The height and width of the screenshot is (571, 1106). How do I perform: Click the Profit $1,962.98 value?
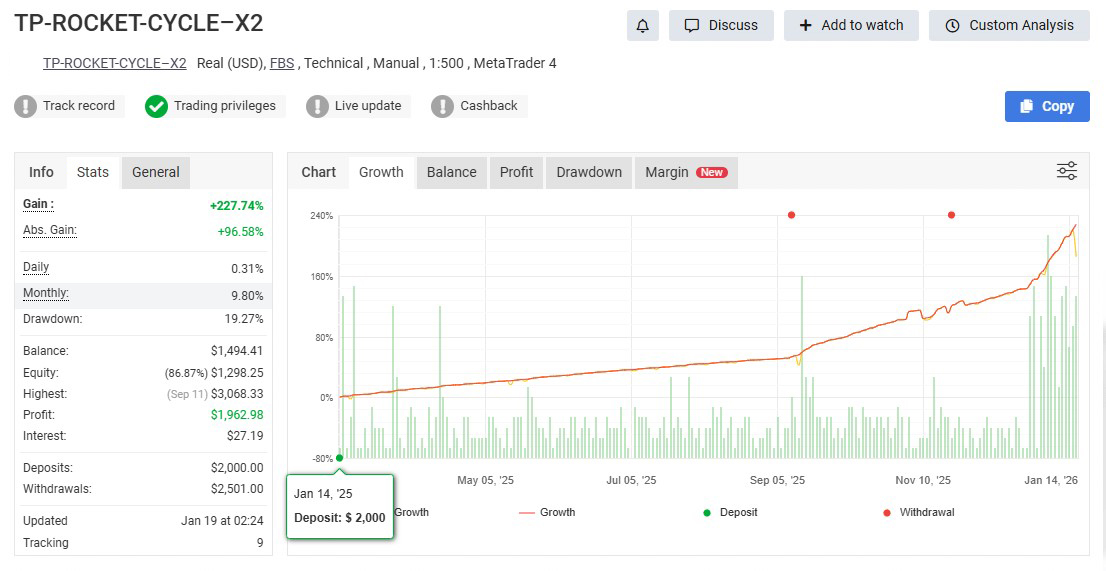pyautogui.click(x=237, y=415)
